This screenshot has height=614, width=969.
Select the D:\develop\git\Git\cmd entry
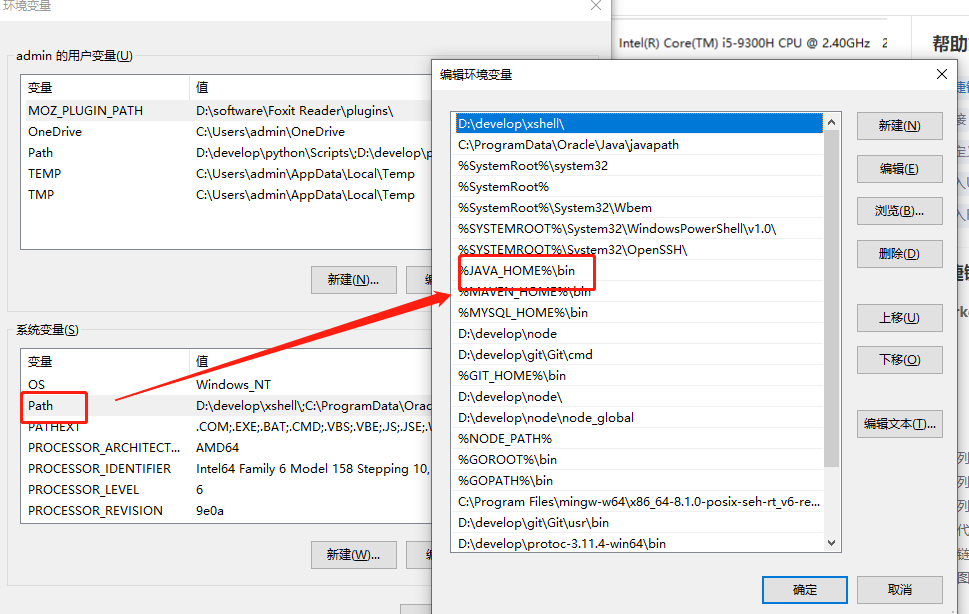[x=639, y=355]
